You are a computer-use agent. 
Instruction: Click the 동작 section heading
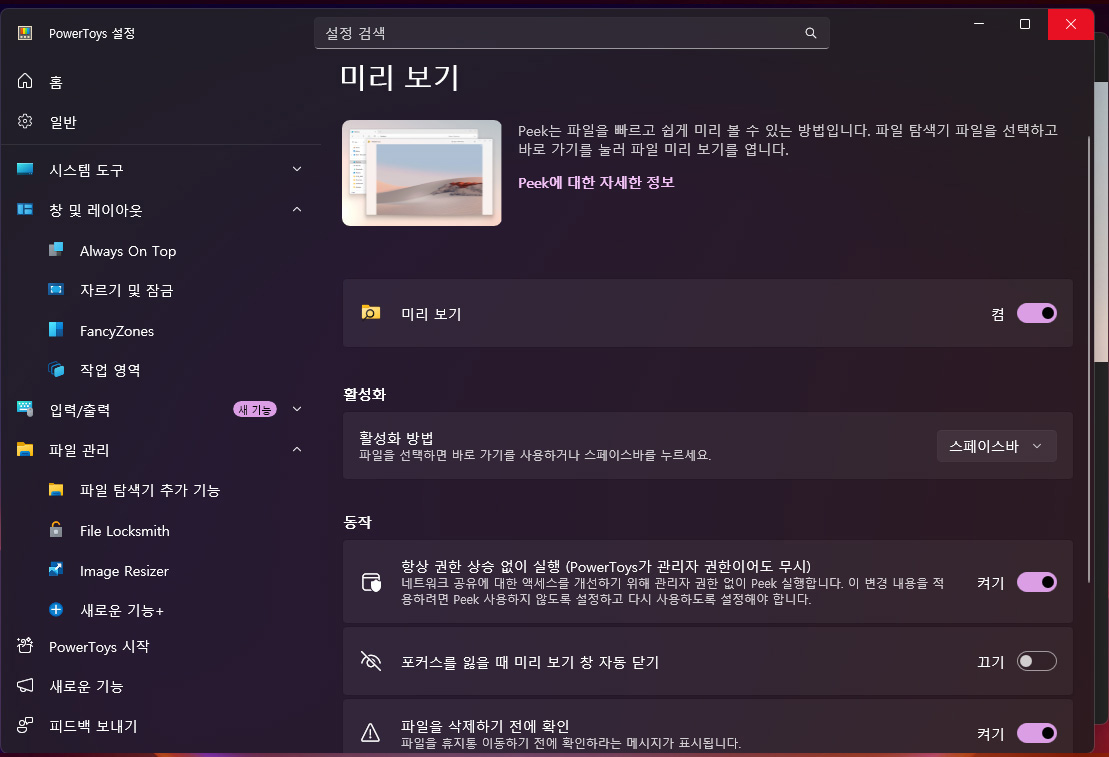(x=357, y=522)
